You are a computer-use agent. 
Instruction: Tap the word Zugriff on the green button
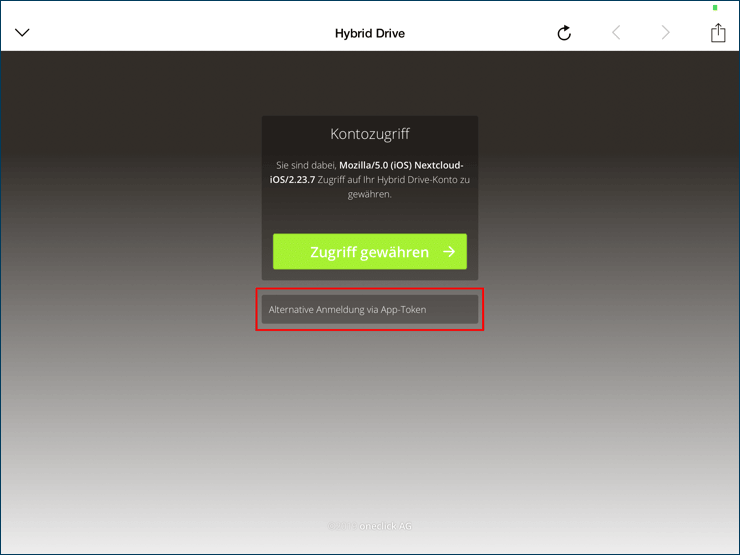point(334,252)
